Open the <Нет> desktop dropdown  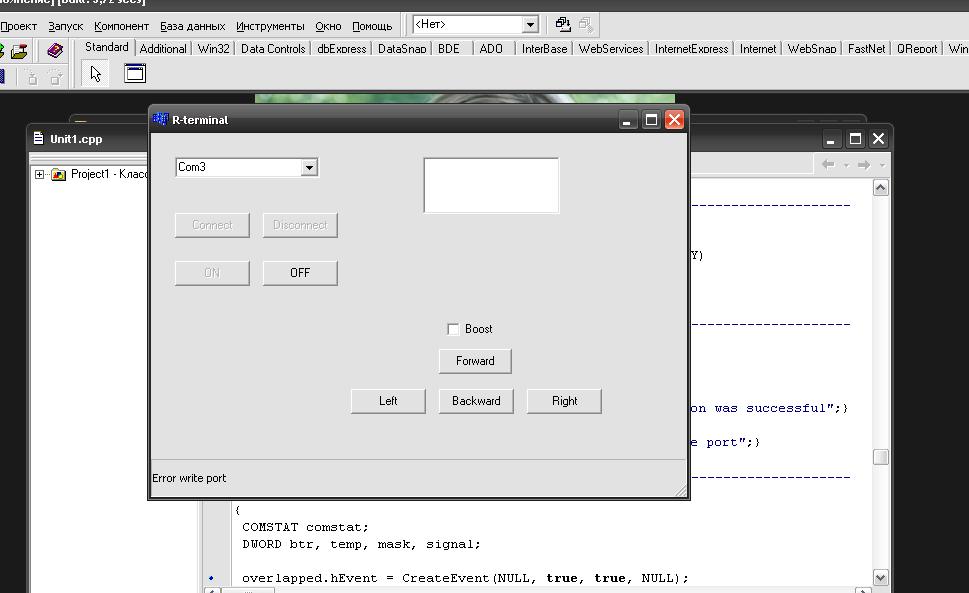[530, 24]
